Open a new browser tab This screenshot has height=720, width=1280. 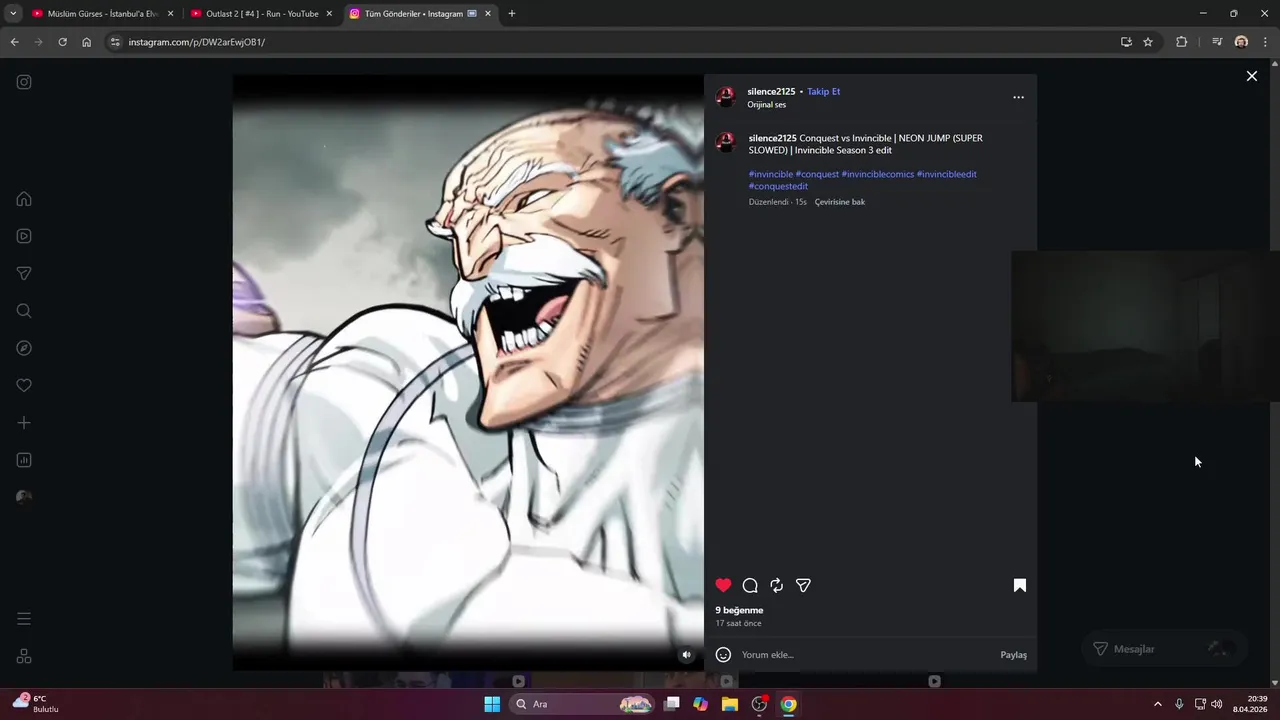512,14
